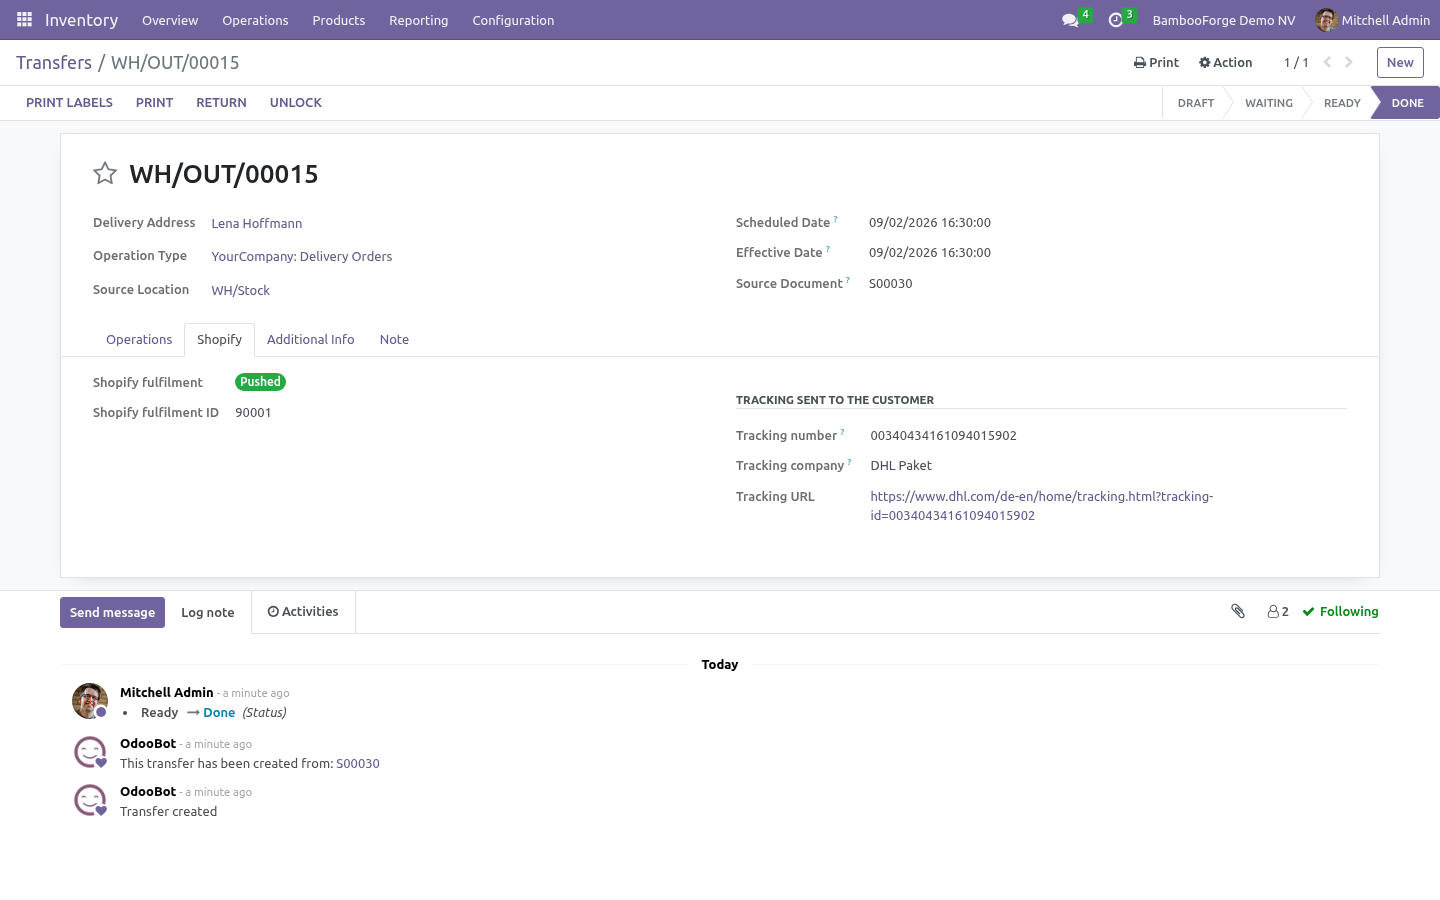Click the Pushed fulfilment badge
Screen dimensions: 1440x900
(x=260, y=382)
